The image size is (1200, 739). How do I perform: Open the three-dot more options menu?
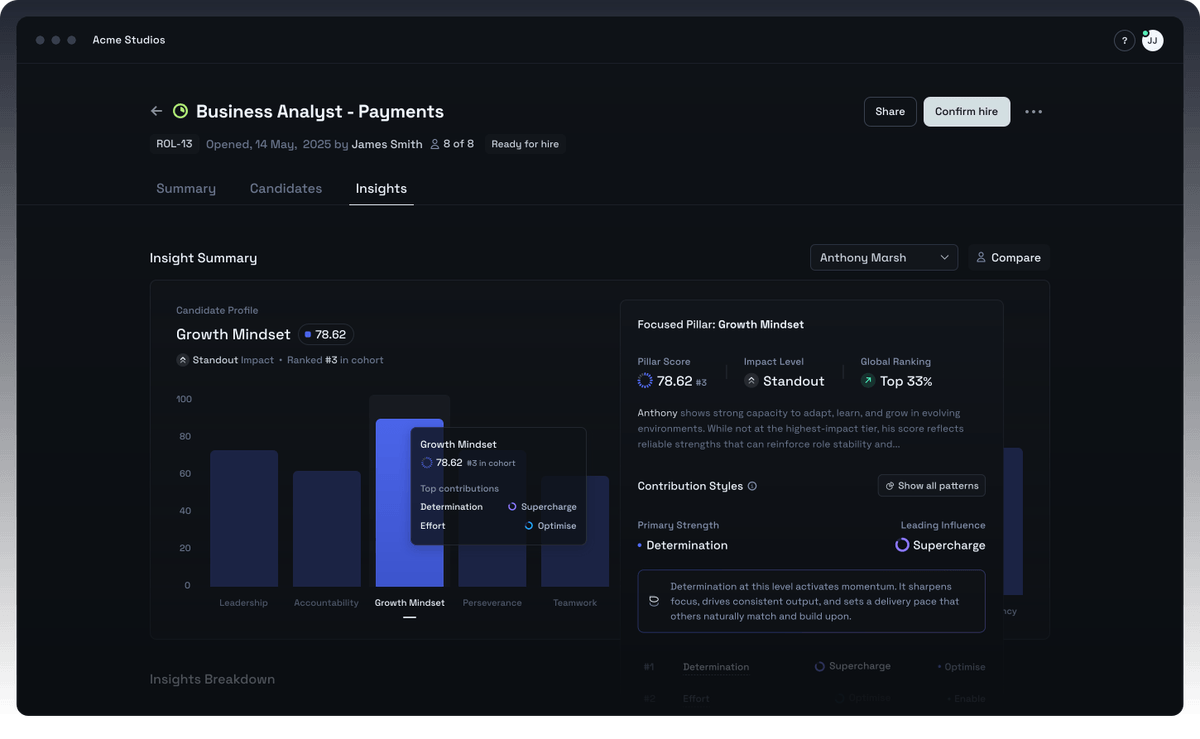tap(1033, 112)
